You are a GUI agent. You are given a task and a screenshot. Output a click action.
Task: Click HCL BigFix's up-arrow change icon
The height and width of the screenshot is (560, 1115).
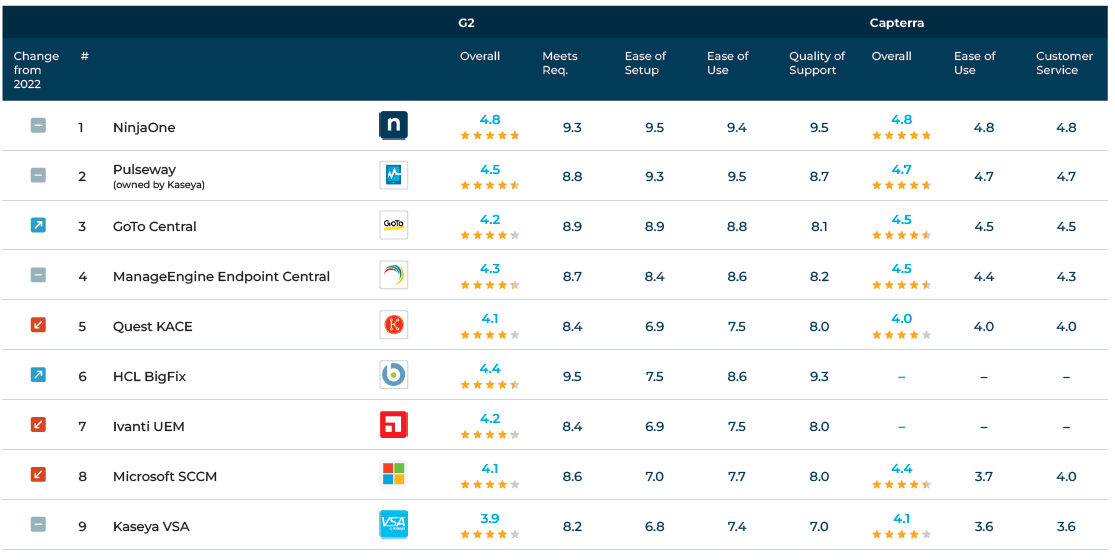38,375
